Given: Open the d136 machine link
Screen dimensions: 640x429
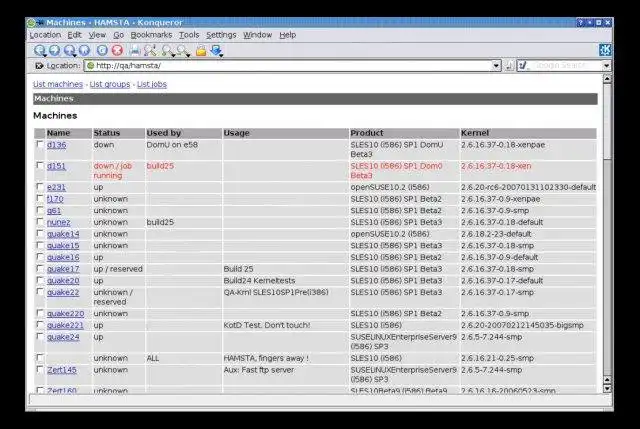Looking at the screenshot, I should click(x=56, y=145).
